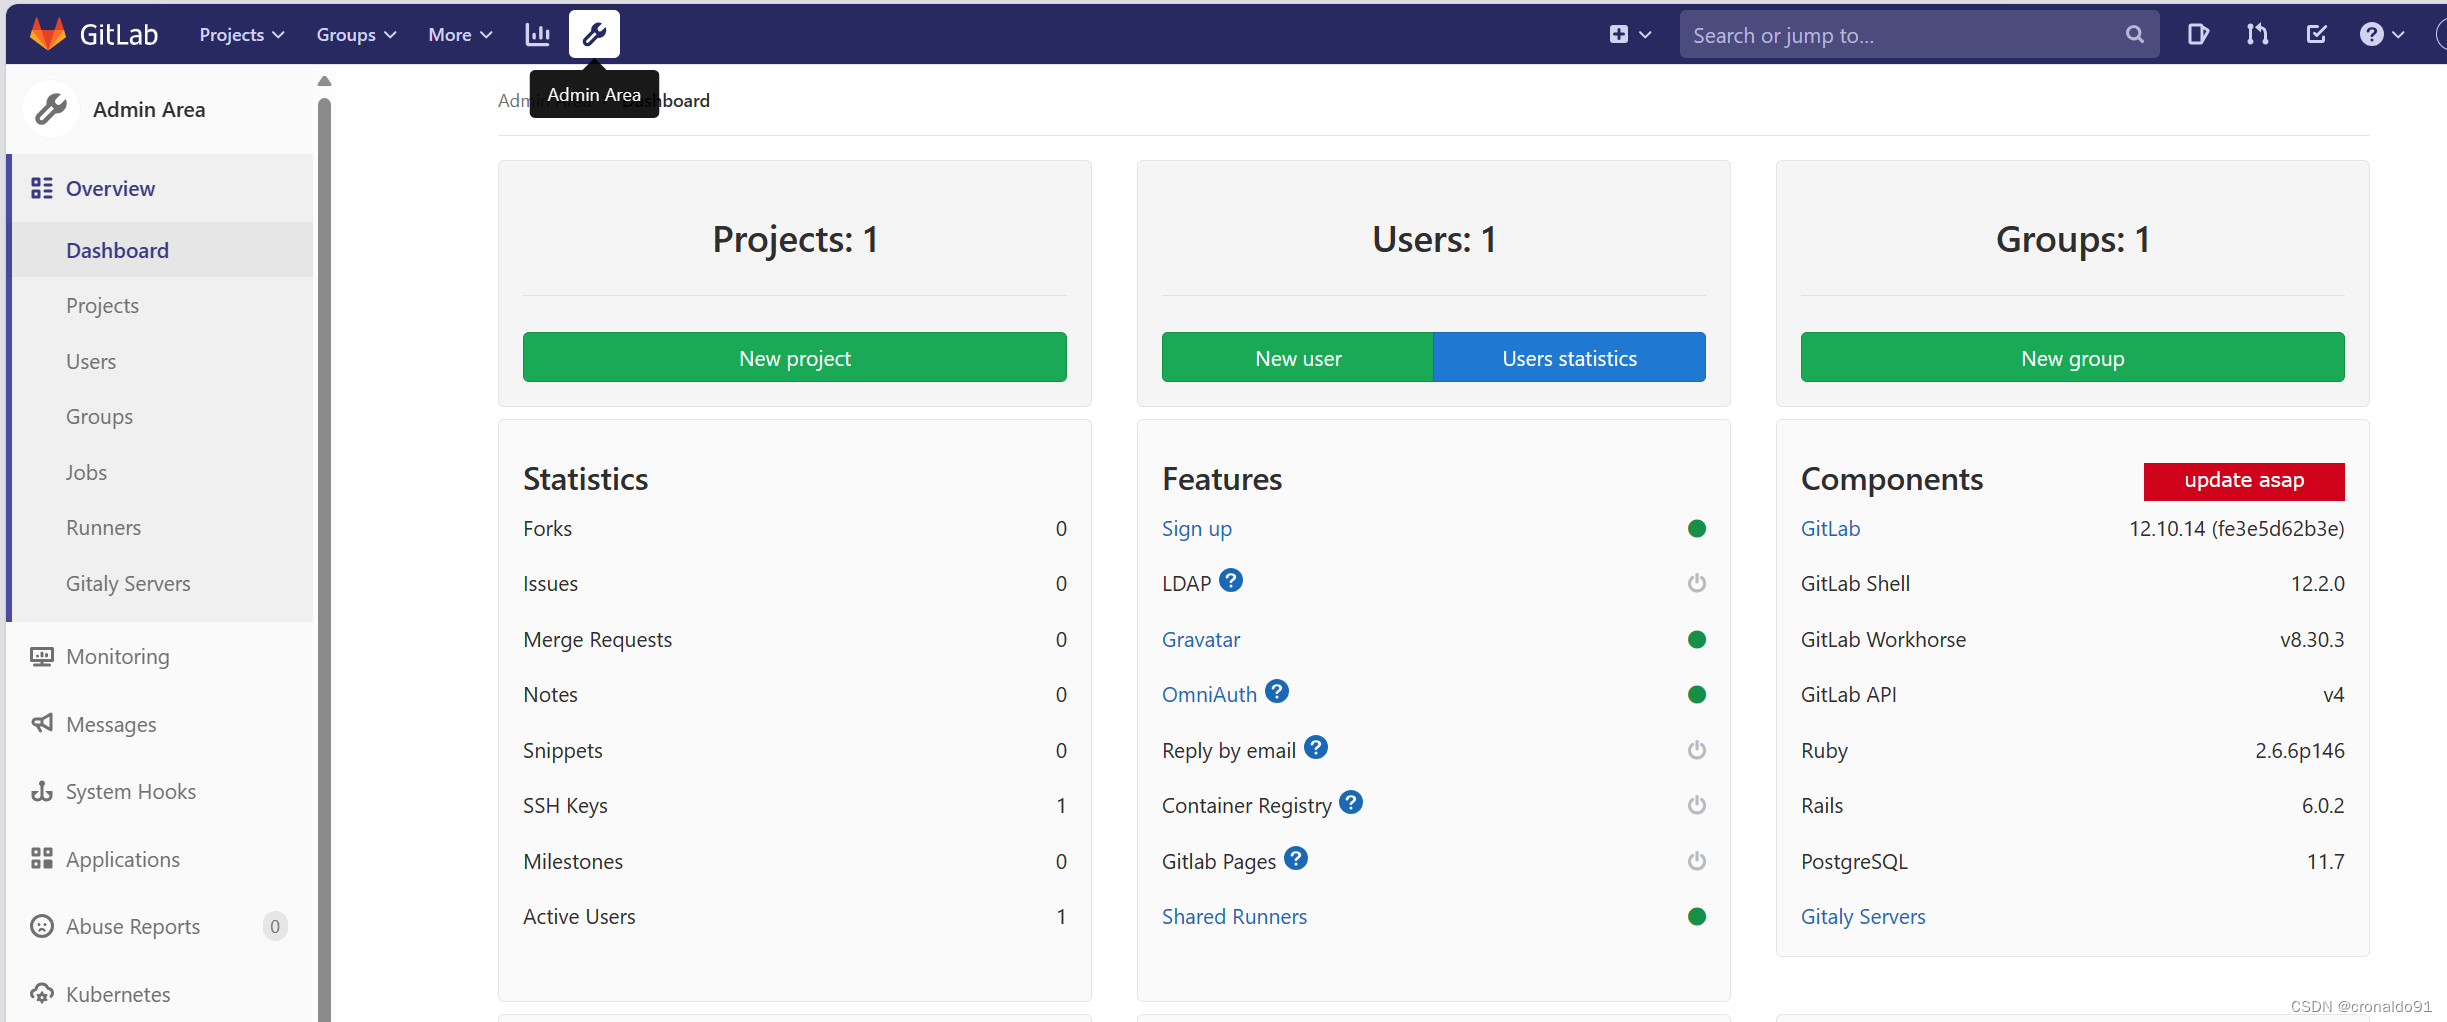This screenshot has height=1022, width=2447.
Task: Click the Abuse Reports count badge
Action: tap(275, 926)
